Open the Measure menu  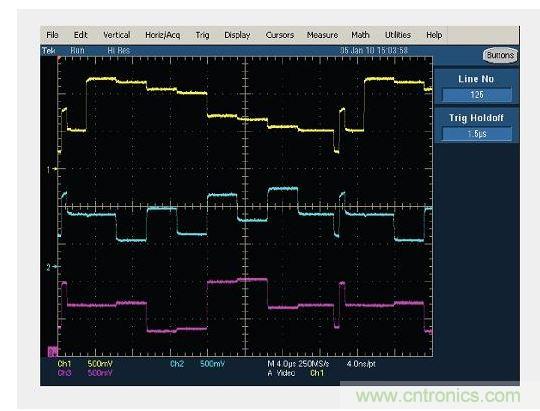(x=322, y=35)
